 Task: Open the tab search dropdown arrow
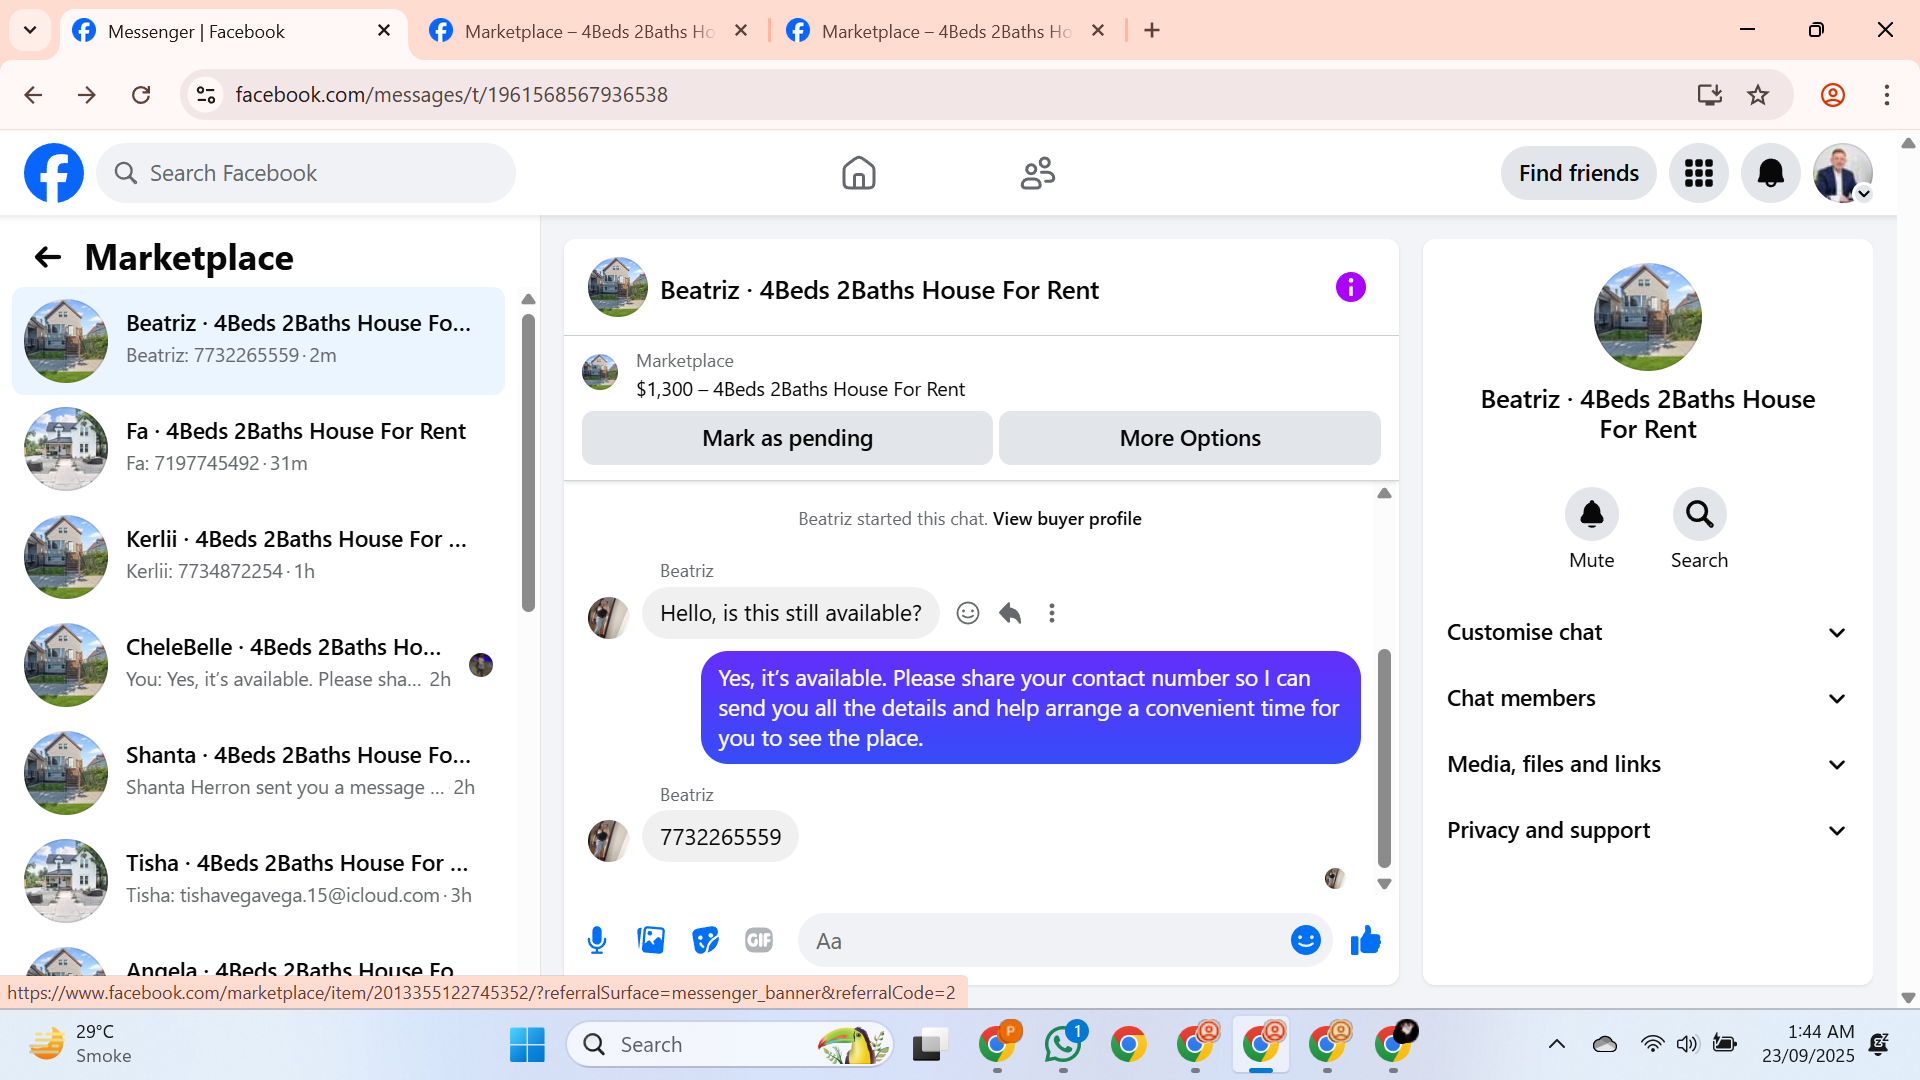click(x=30, y=30)
